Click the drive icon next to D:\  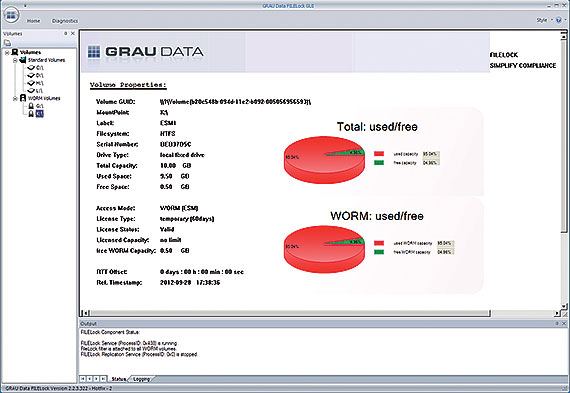(x=31, y=75)
